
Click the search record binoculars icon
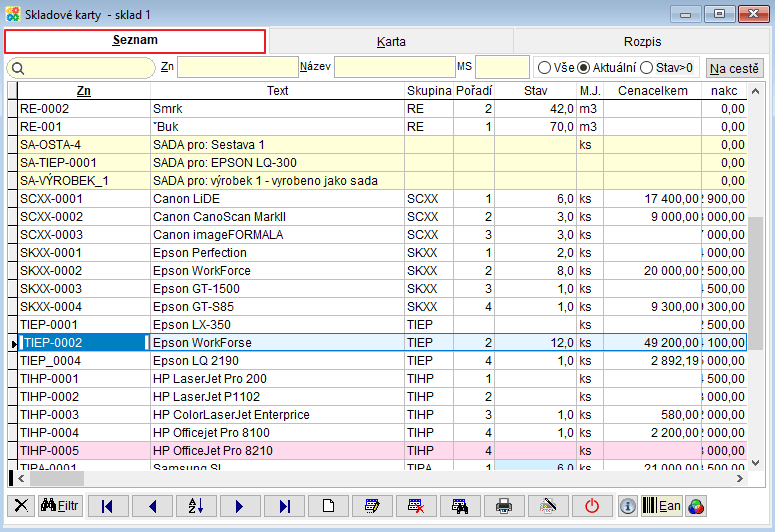tap(460, 506)
